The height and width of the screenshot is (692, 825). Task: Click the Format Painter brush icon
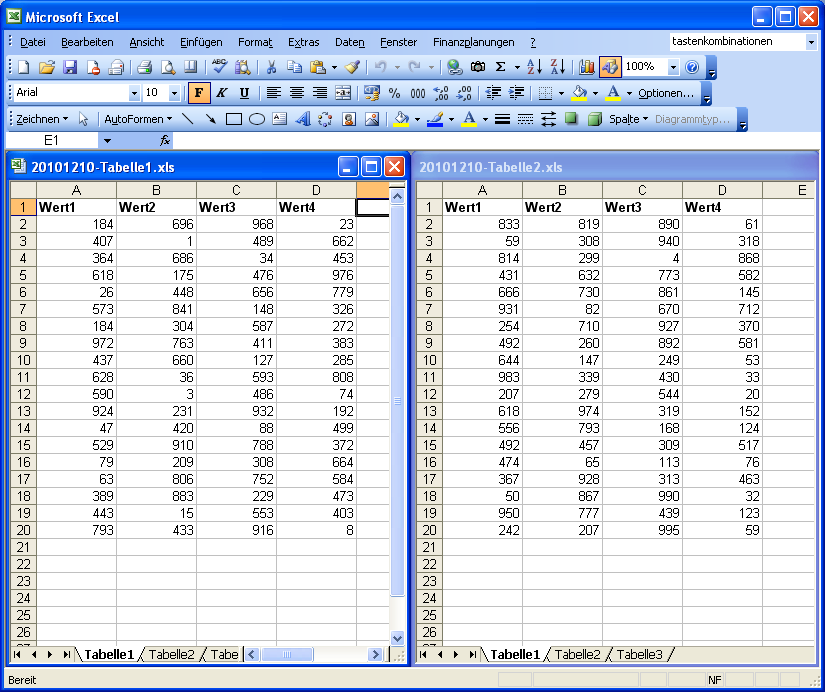[352, 67]
